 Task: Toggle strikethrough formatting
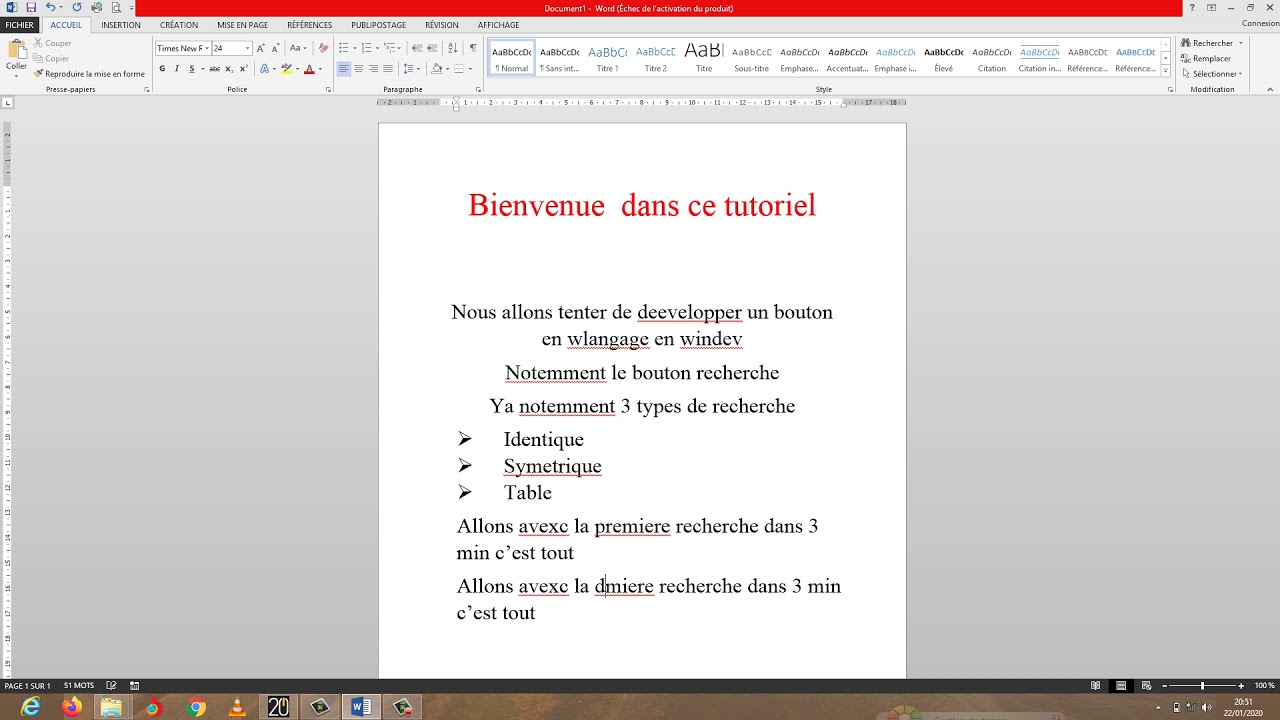tap(214, 69)
